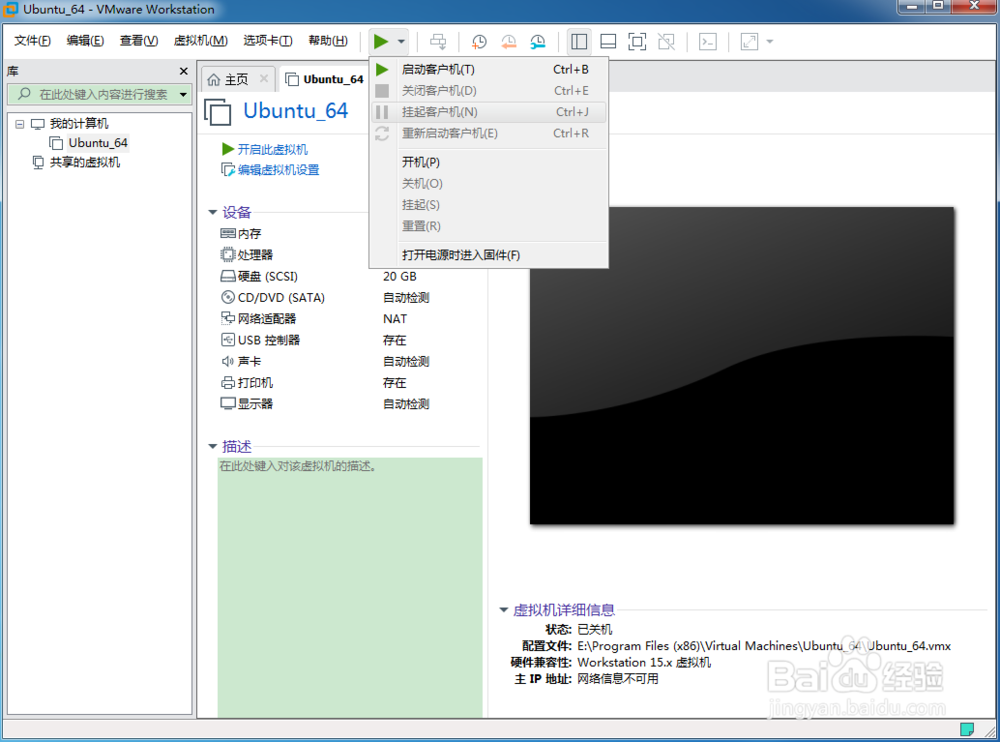Collapse the 设备 section

pyautogui.click(x=212, y=212)
